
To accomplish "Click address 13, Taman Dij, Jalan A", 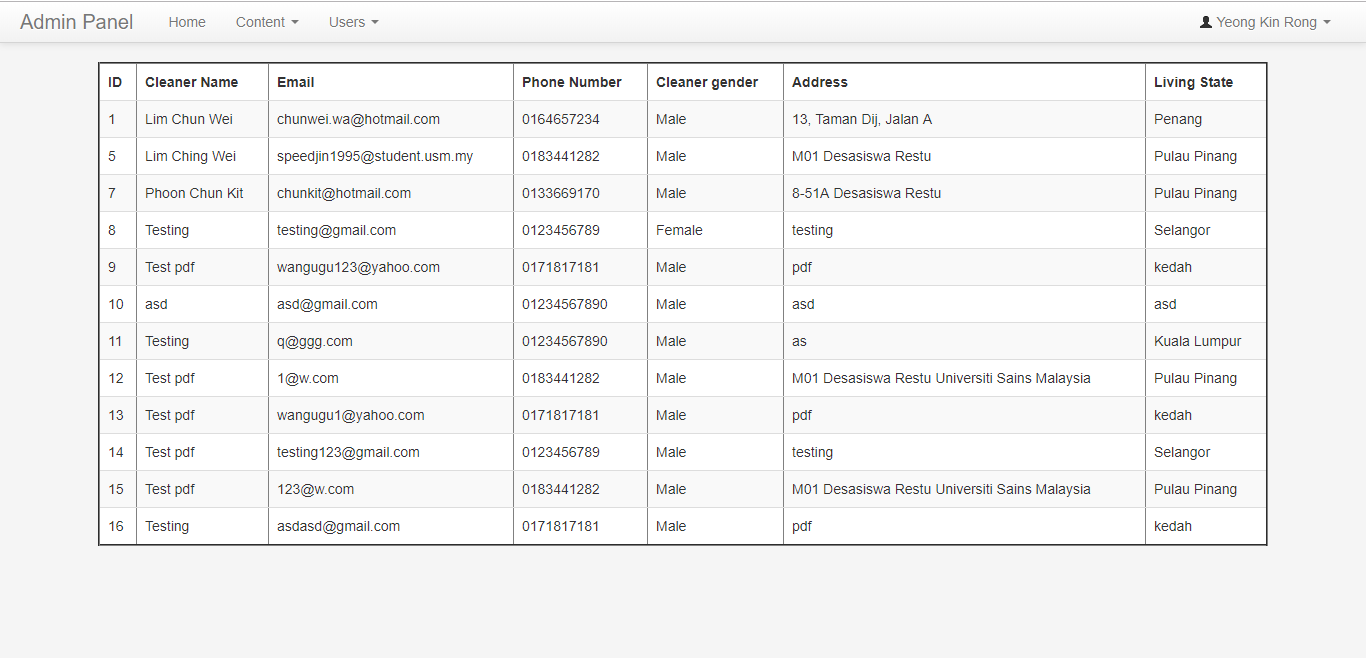I will (x=861, y=119).
